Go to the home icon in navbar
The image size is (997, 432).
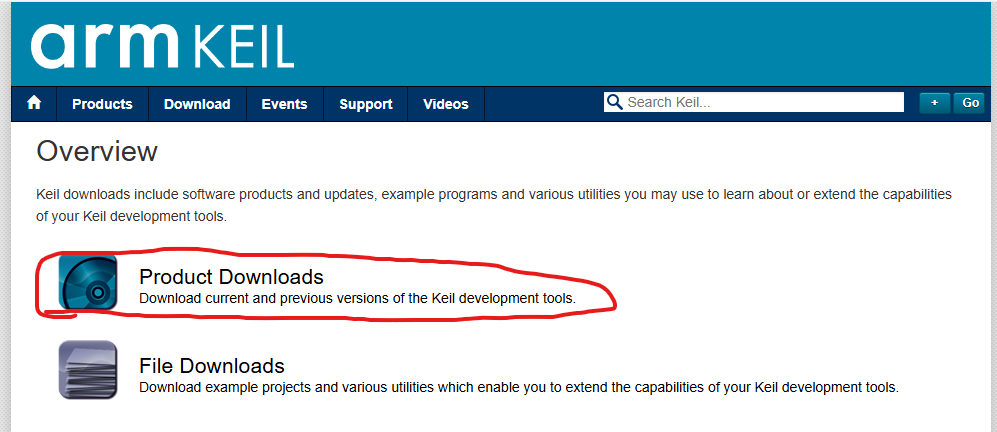point(34,103)
